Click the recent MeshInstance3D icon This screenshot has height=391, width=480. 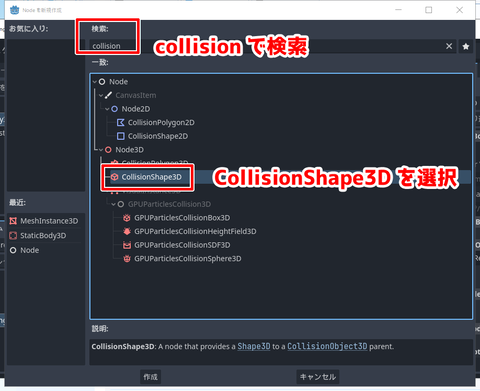pos(13,221)
